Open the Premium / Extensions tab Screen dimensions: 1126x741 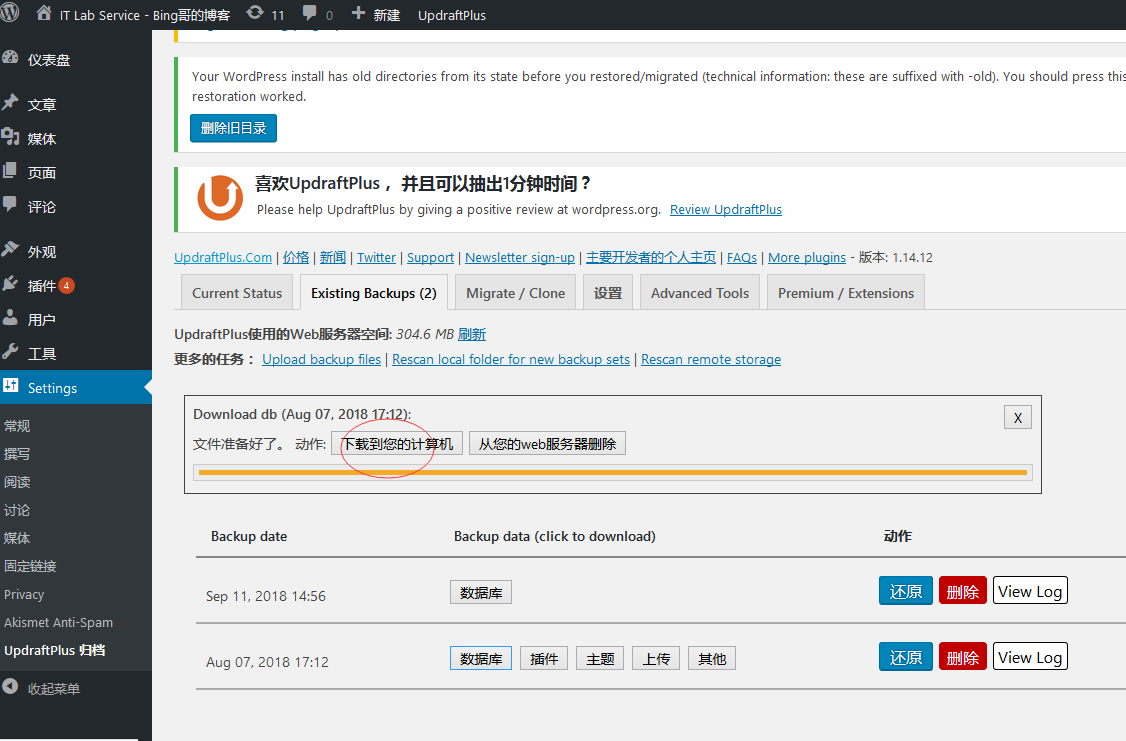tap(846, 293)
